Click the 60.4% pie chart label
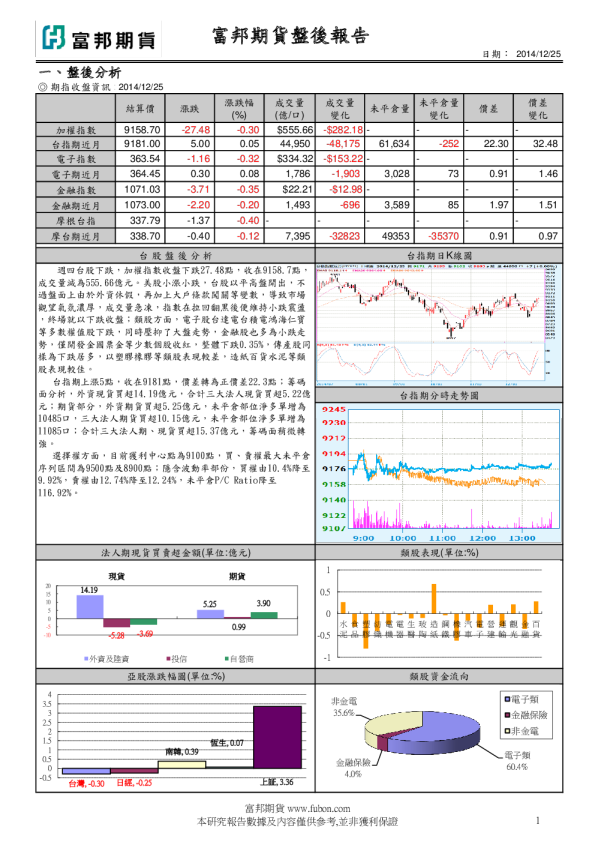This screenshot has height=842, width=595. coord(517,767)
